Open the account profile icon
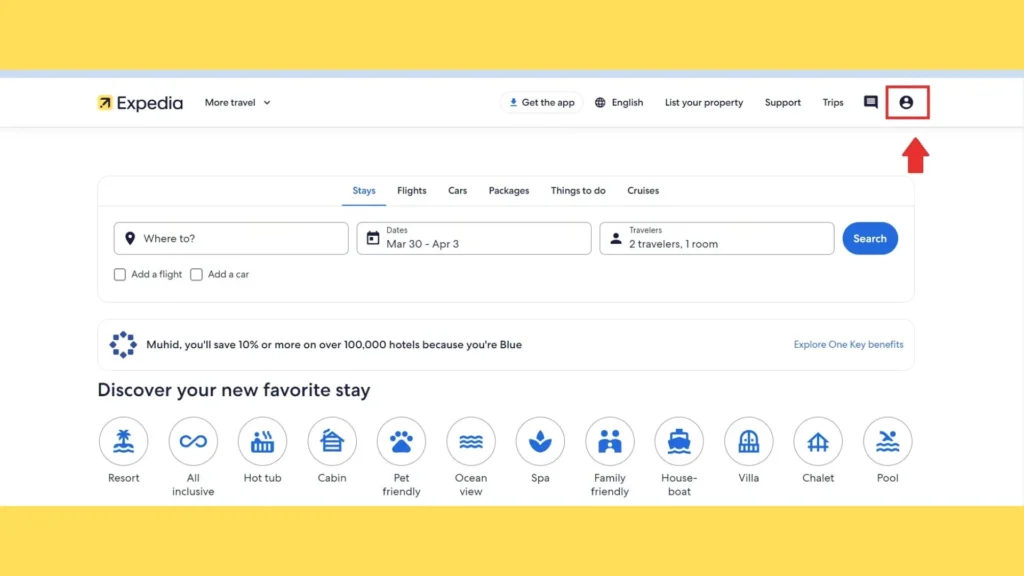This screenshot has width=1024, height=576. coord(906,102)
